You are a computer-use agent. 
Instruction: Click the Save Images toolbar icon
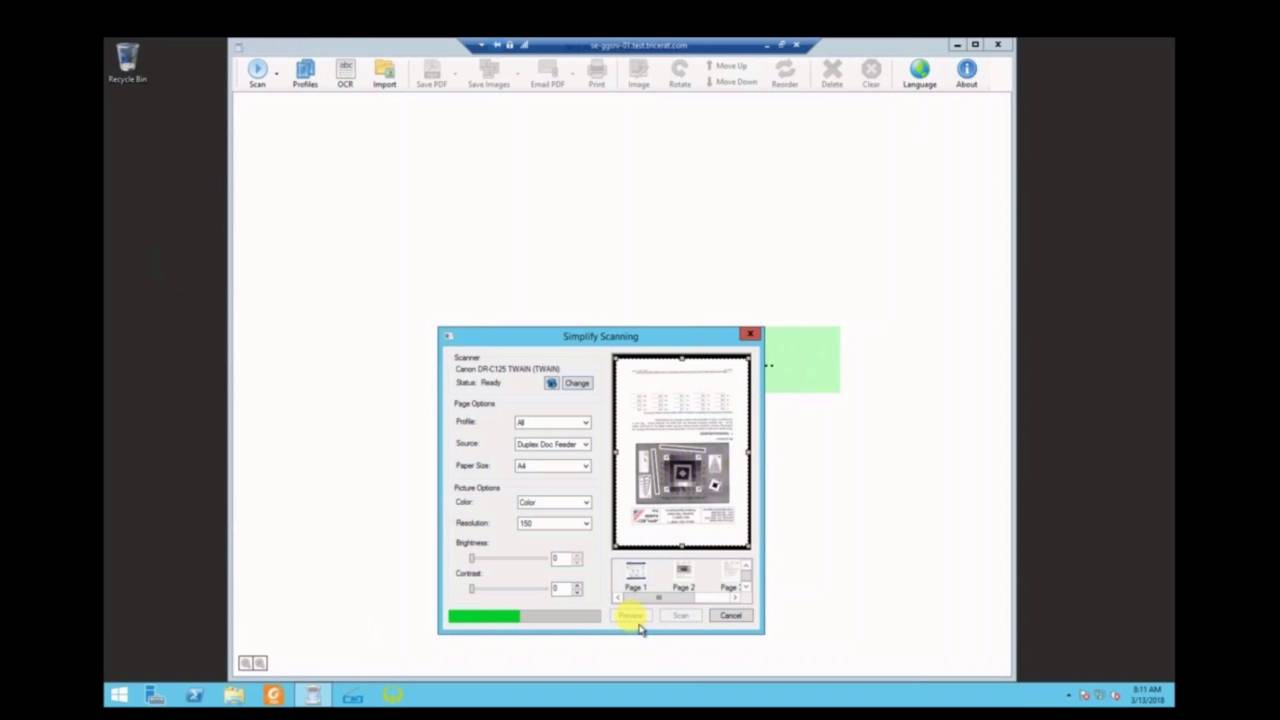pos(488,73)
